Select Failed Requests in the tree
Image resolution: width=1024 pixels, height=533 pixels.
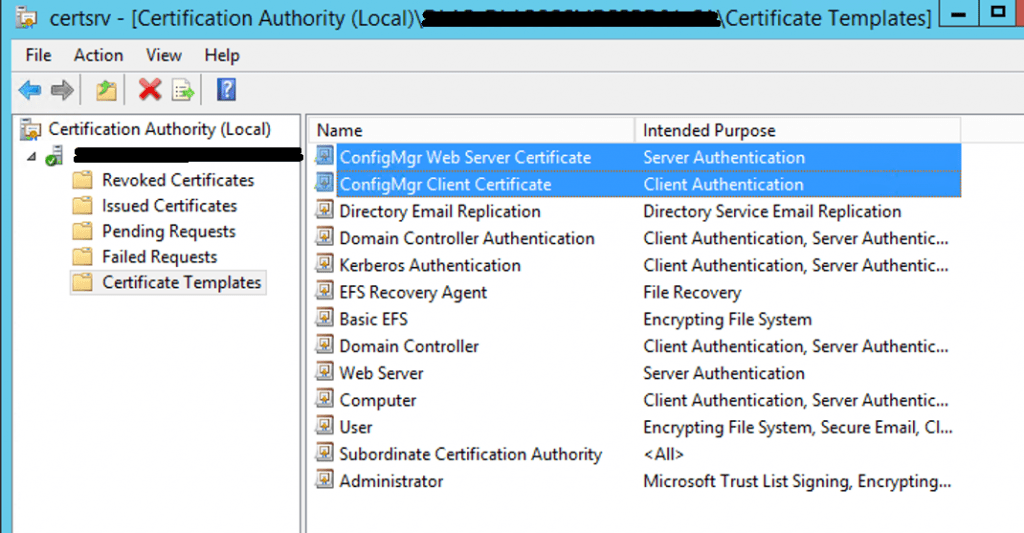click(x=159, y=257)
